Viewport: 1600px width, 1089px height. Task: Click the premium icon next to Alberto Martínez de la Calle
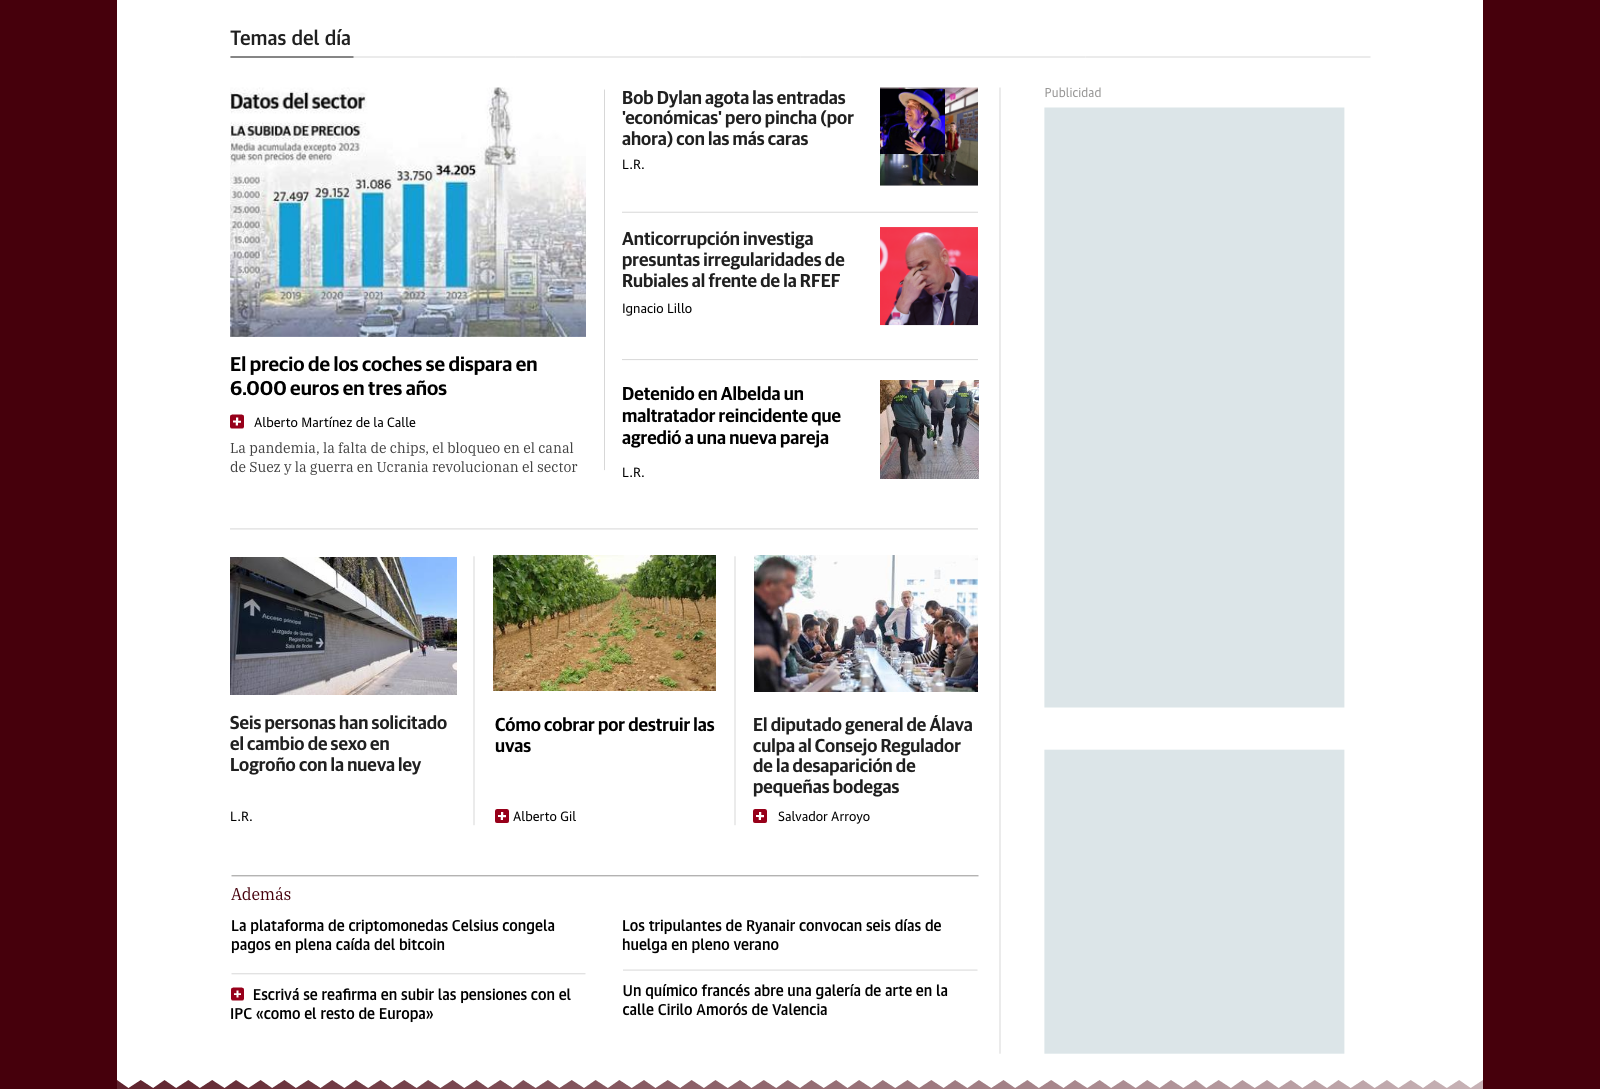pyautogui.click(x=238, y=421)
